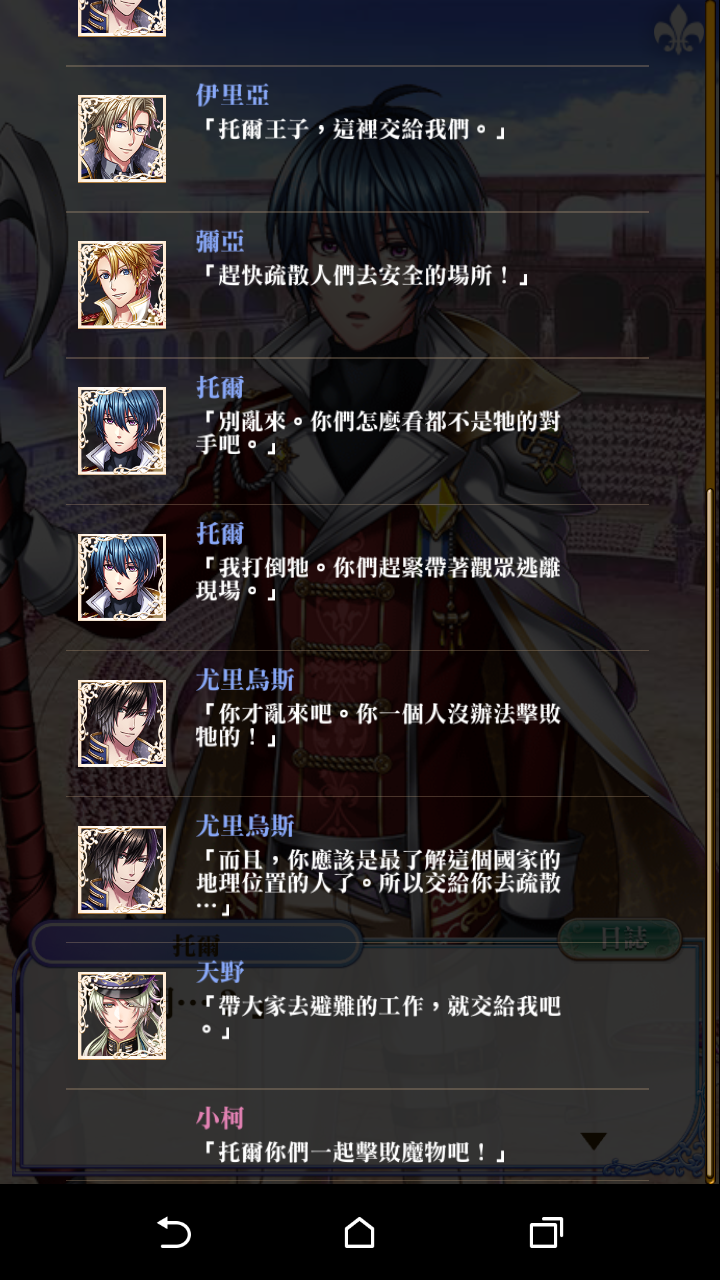
Task: Tap 彌亞's orange-haired portrait
Action: (x=122, y=285)
